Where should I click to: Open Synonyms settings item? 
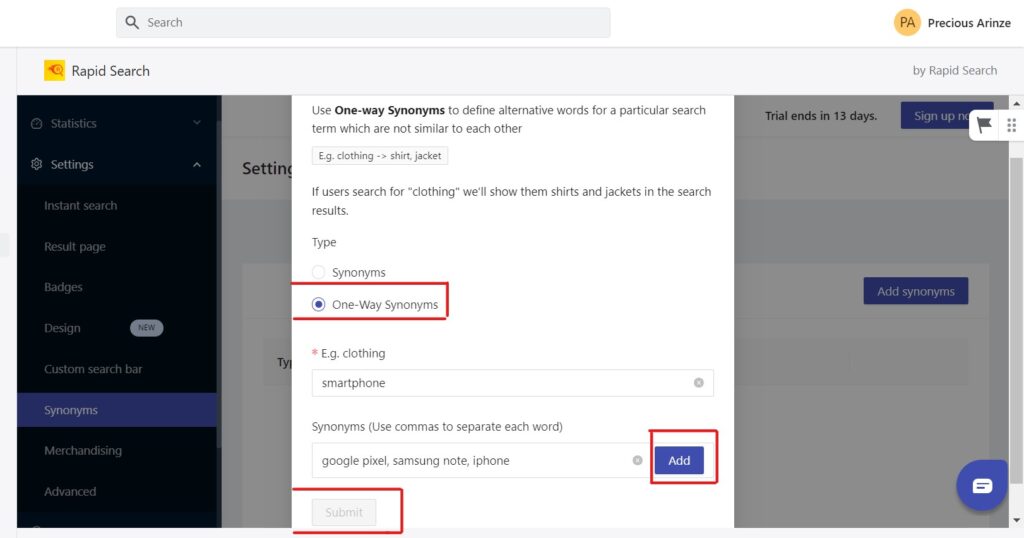[x=117, y=410]
